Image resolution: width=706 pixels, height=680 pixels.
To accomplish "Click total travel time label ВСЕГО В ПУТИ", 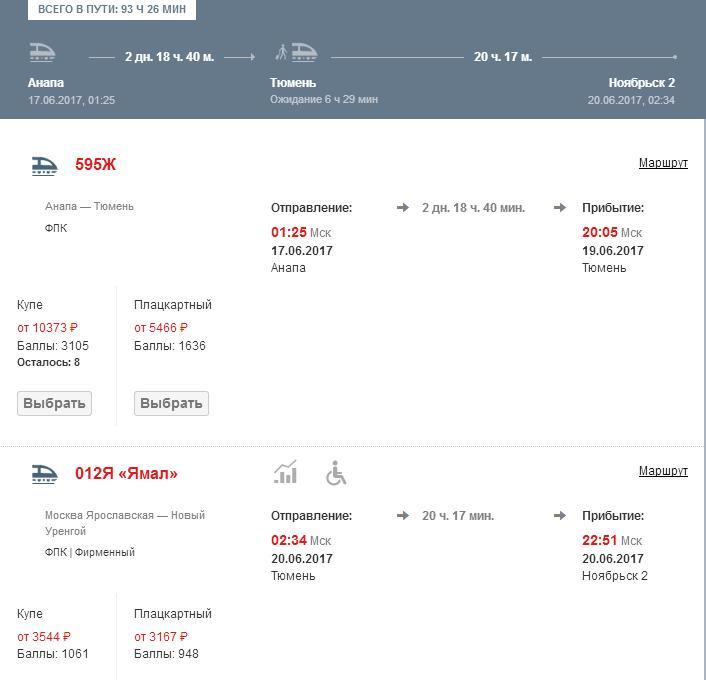I will click(112, 9).
